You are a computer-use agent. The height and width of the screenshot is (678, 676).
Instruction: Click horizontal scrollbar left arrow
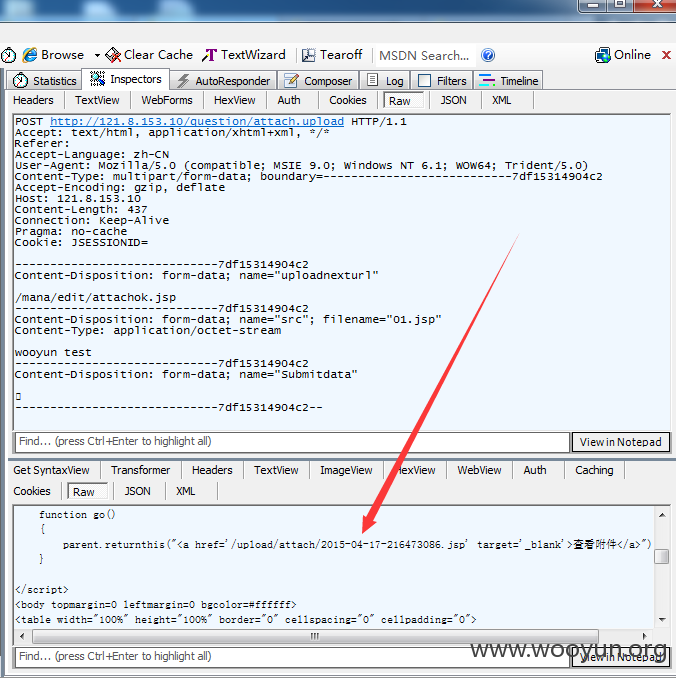[x=22, y=636]
